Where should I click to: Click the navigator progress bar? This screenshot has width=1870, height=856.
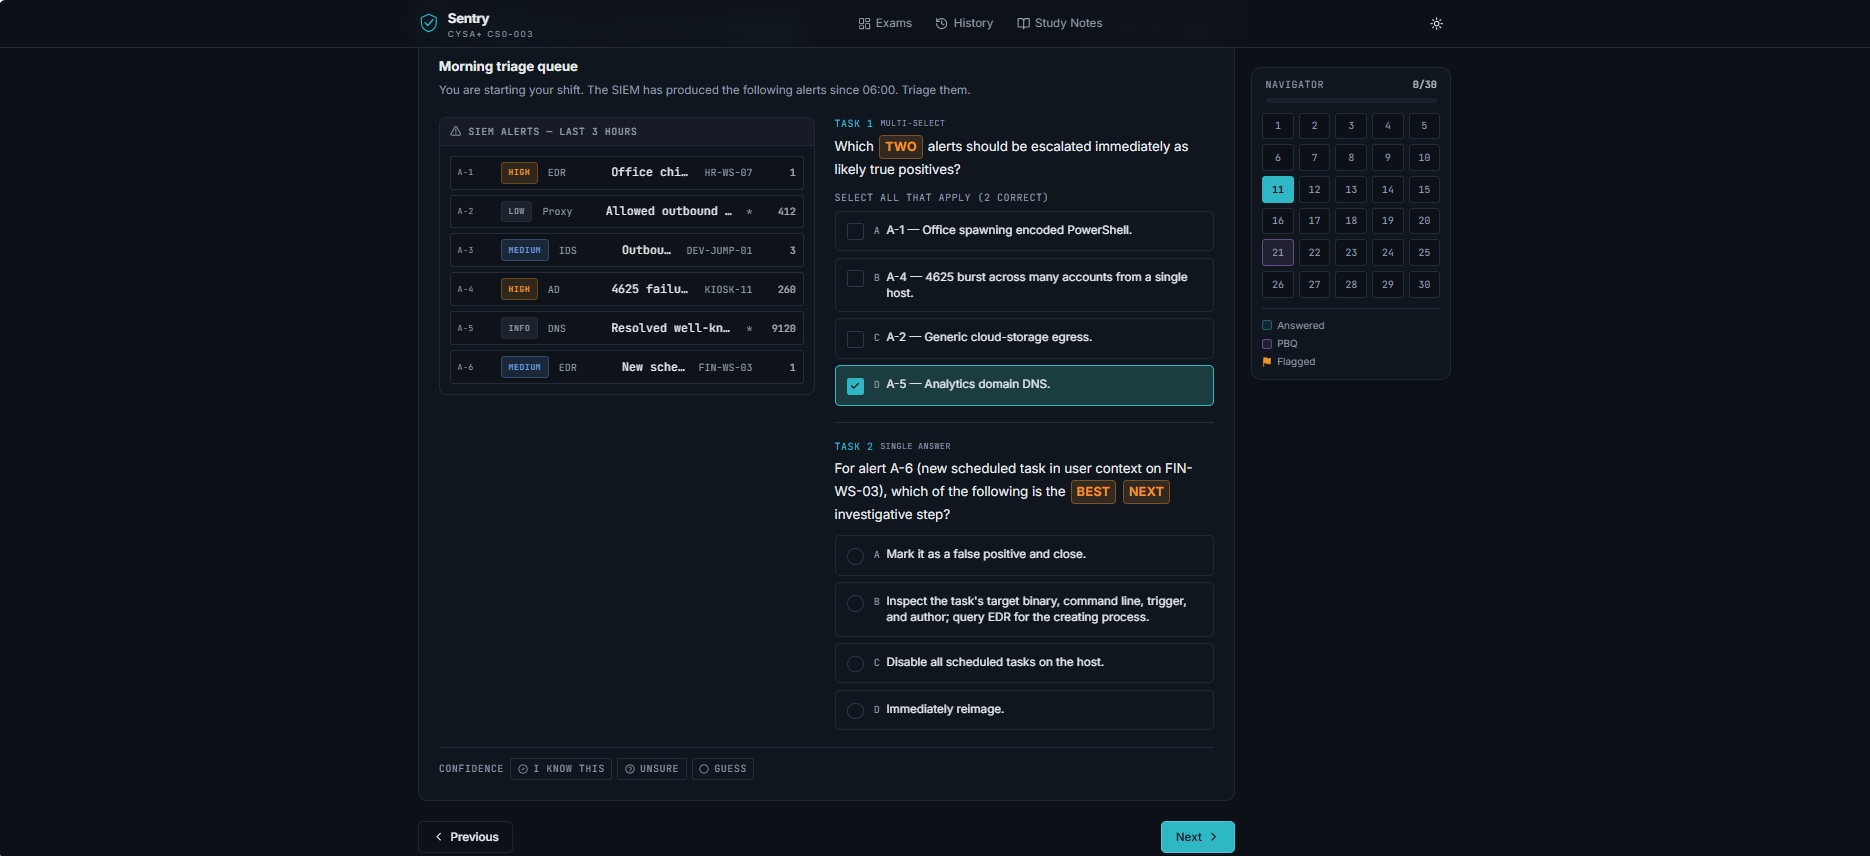(1351, 101)
